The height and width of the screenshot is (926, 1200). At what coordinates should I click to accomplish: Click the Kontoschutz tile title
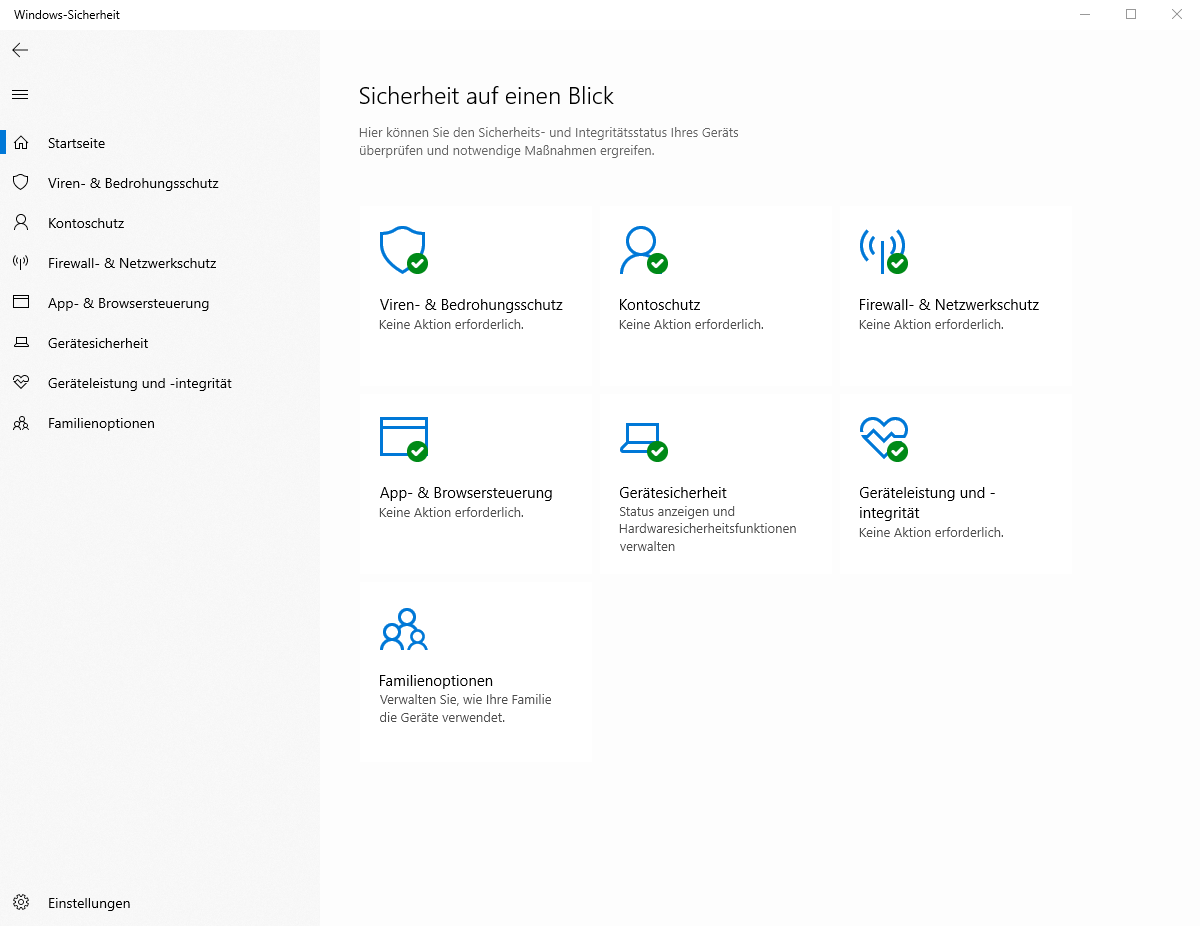click(x=659, y=305)
